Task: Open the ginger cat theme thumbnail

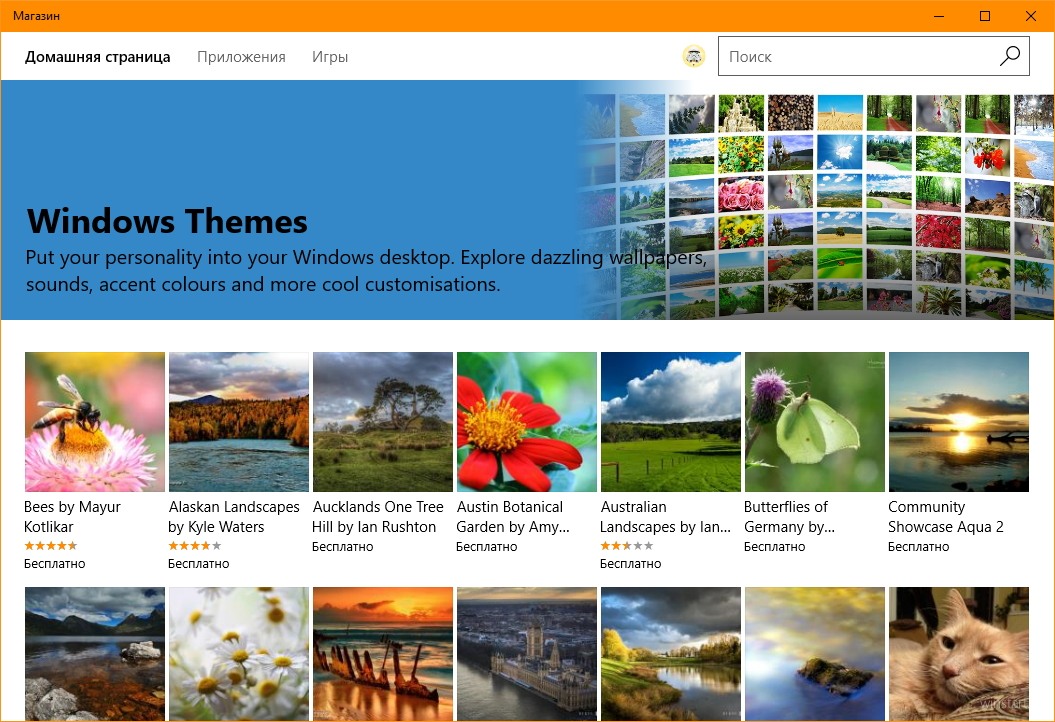Action: click(x=959, y=654)
